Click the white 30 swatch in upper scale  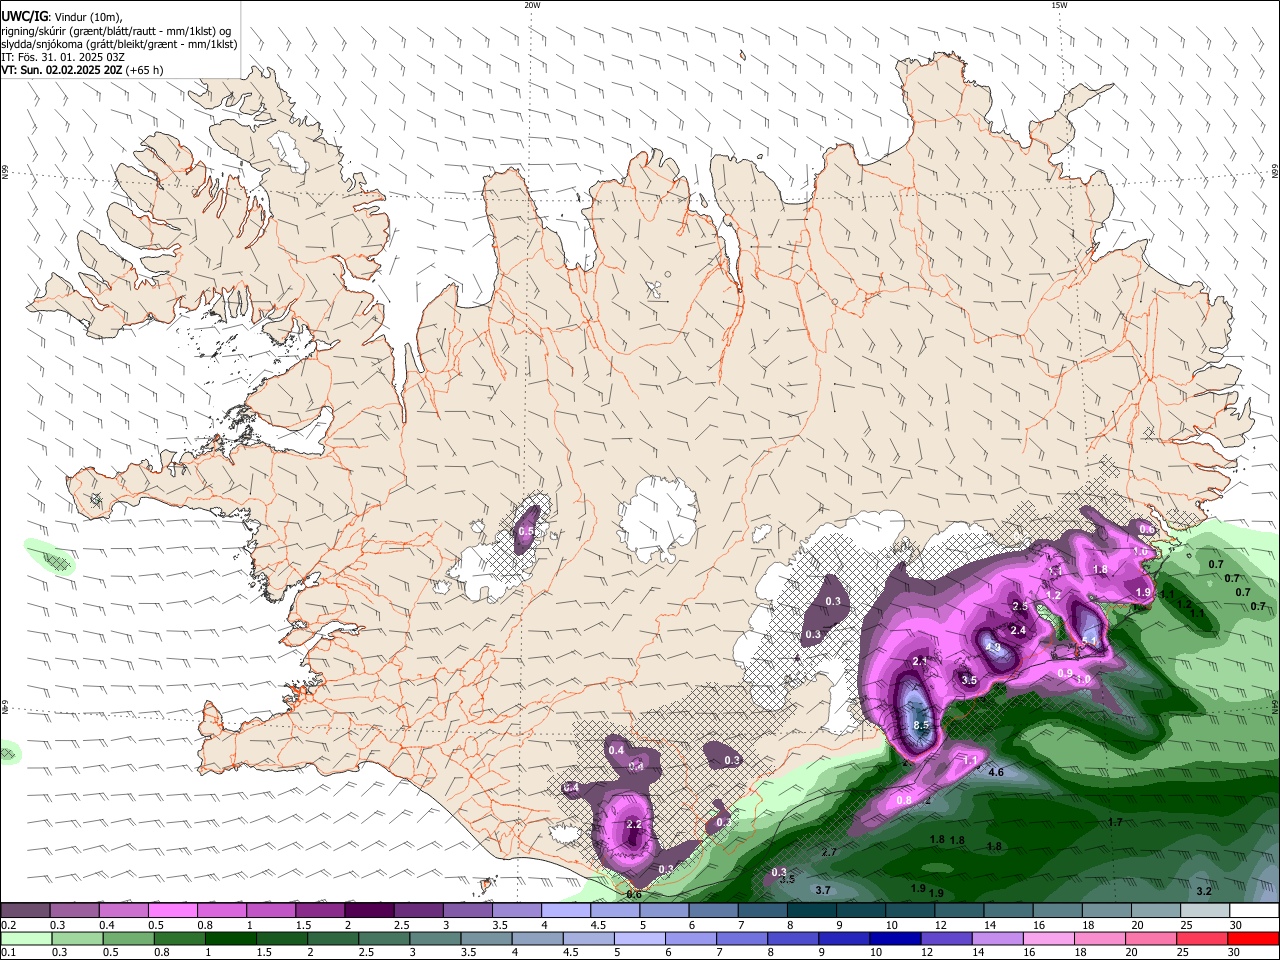(1254, 911)
